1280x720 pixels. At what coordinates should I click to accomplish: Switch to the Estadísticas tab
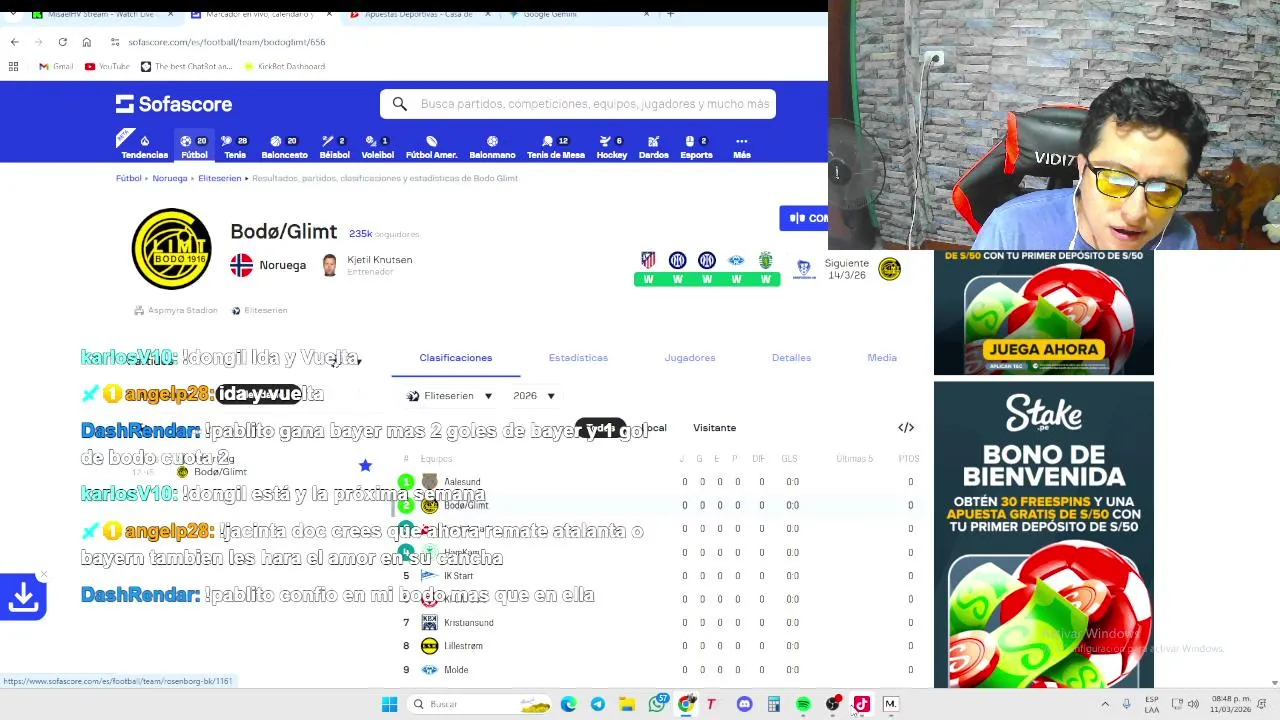[578, 358]
